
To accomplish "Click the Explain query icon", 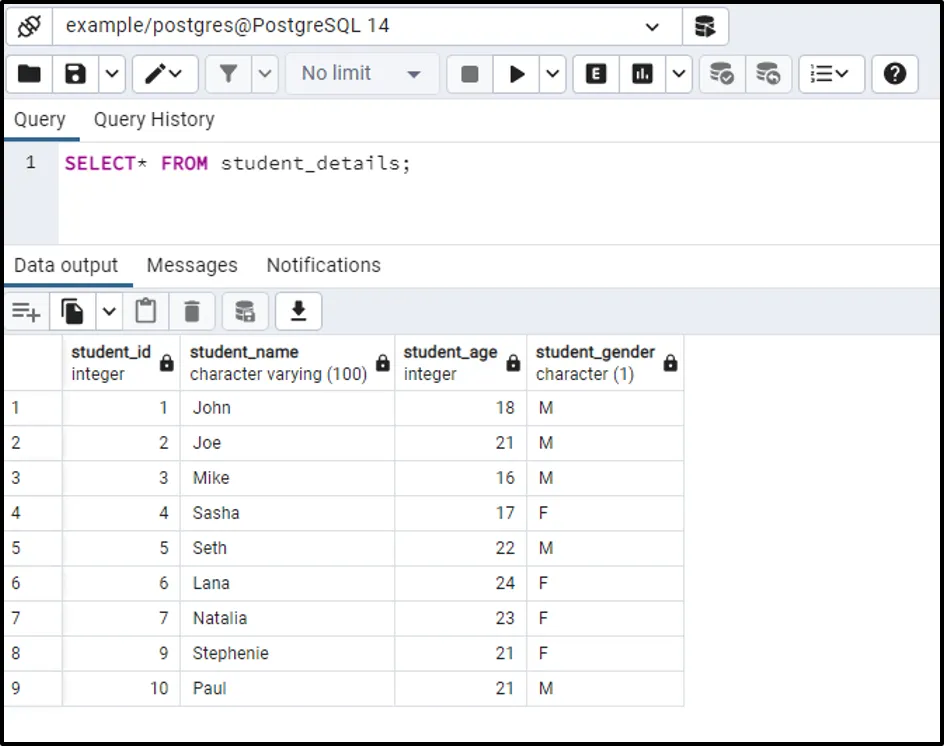I will pos(596,74).
